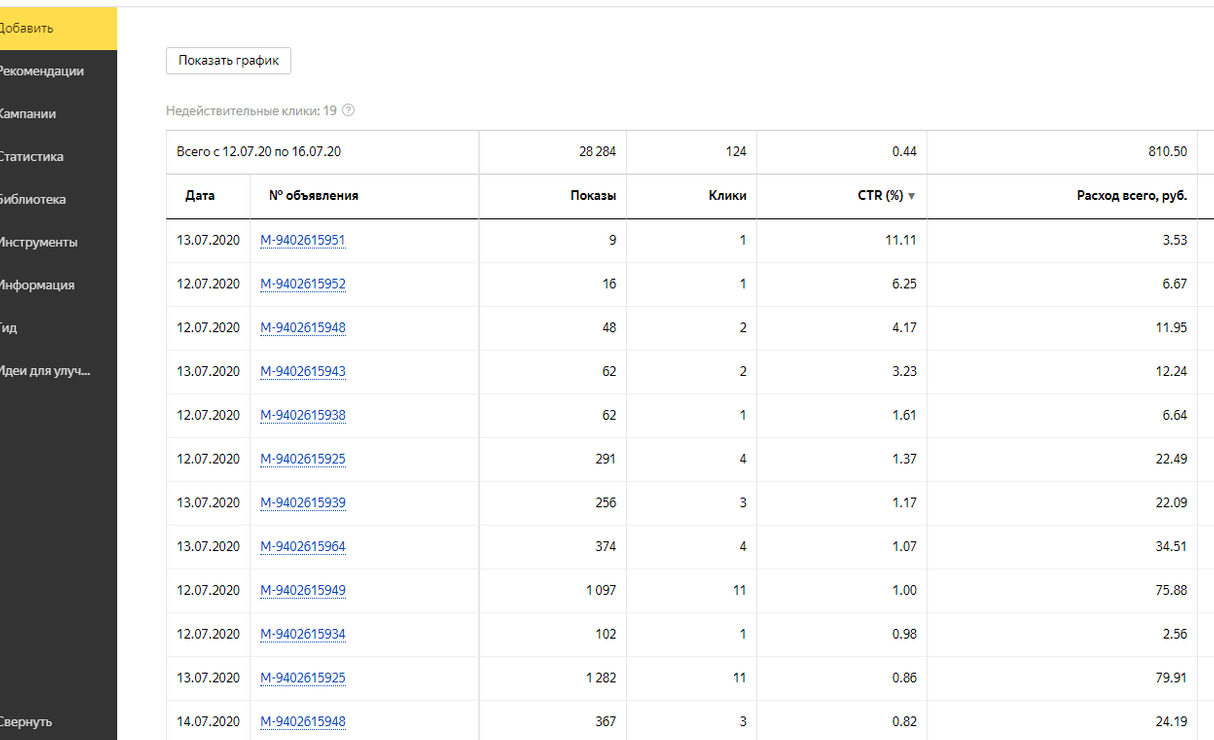Screen dimensions: 1214x740
Task: Open the Гид sidebar item
Action: click(10, 328)
